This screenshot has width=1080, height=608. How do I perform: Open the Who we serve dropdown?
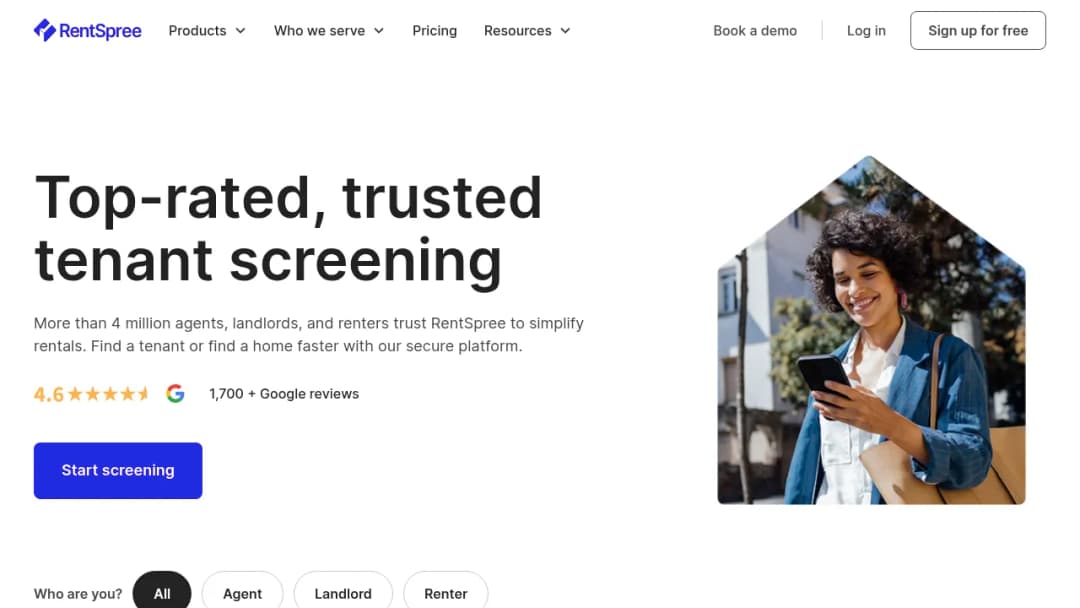click(x=329, y=31)
